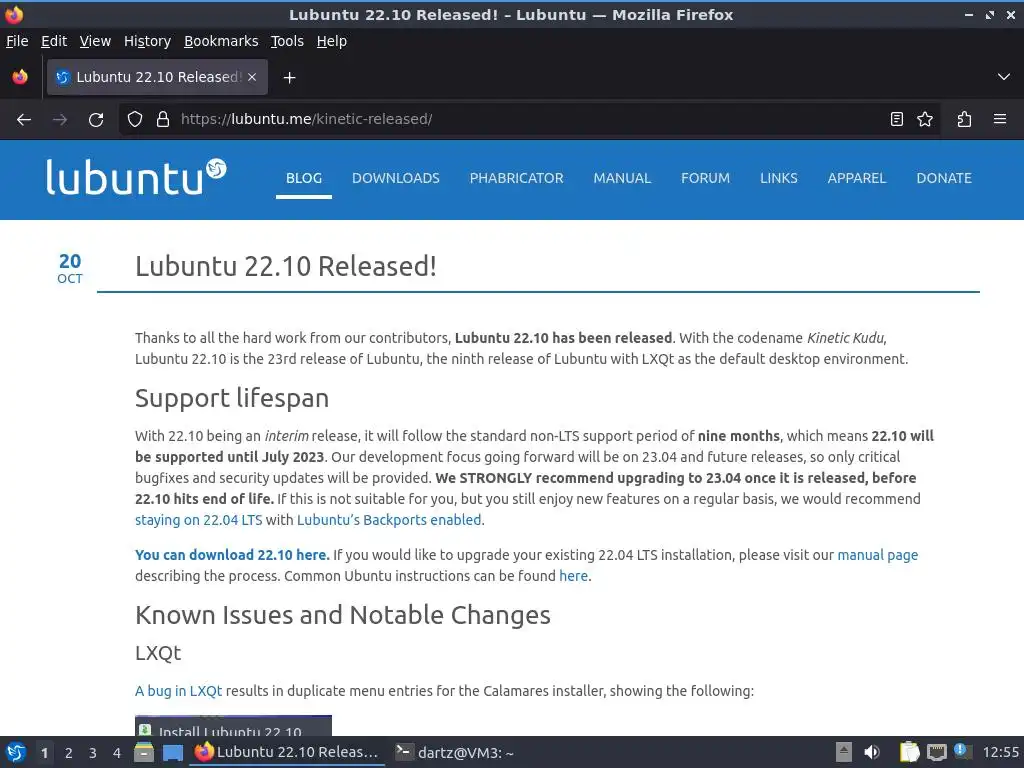Click the forward navigation arrow

click(59, 120)
